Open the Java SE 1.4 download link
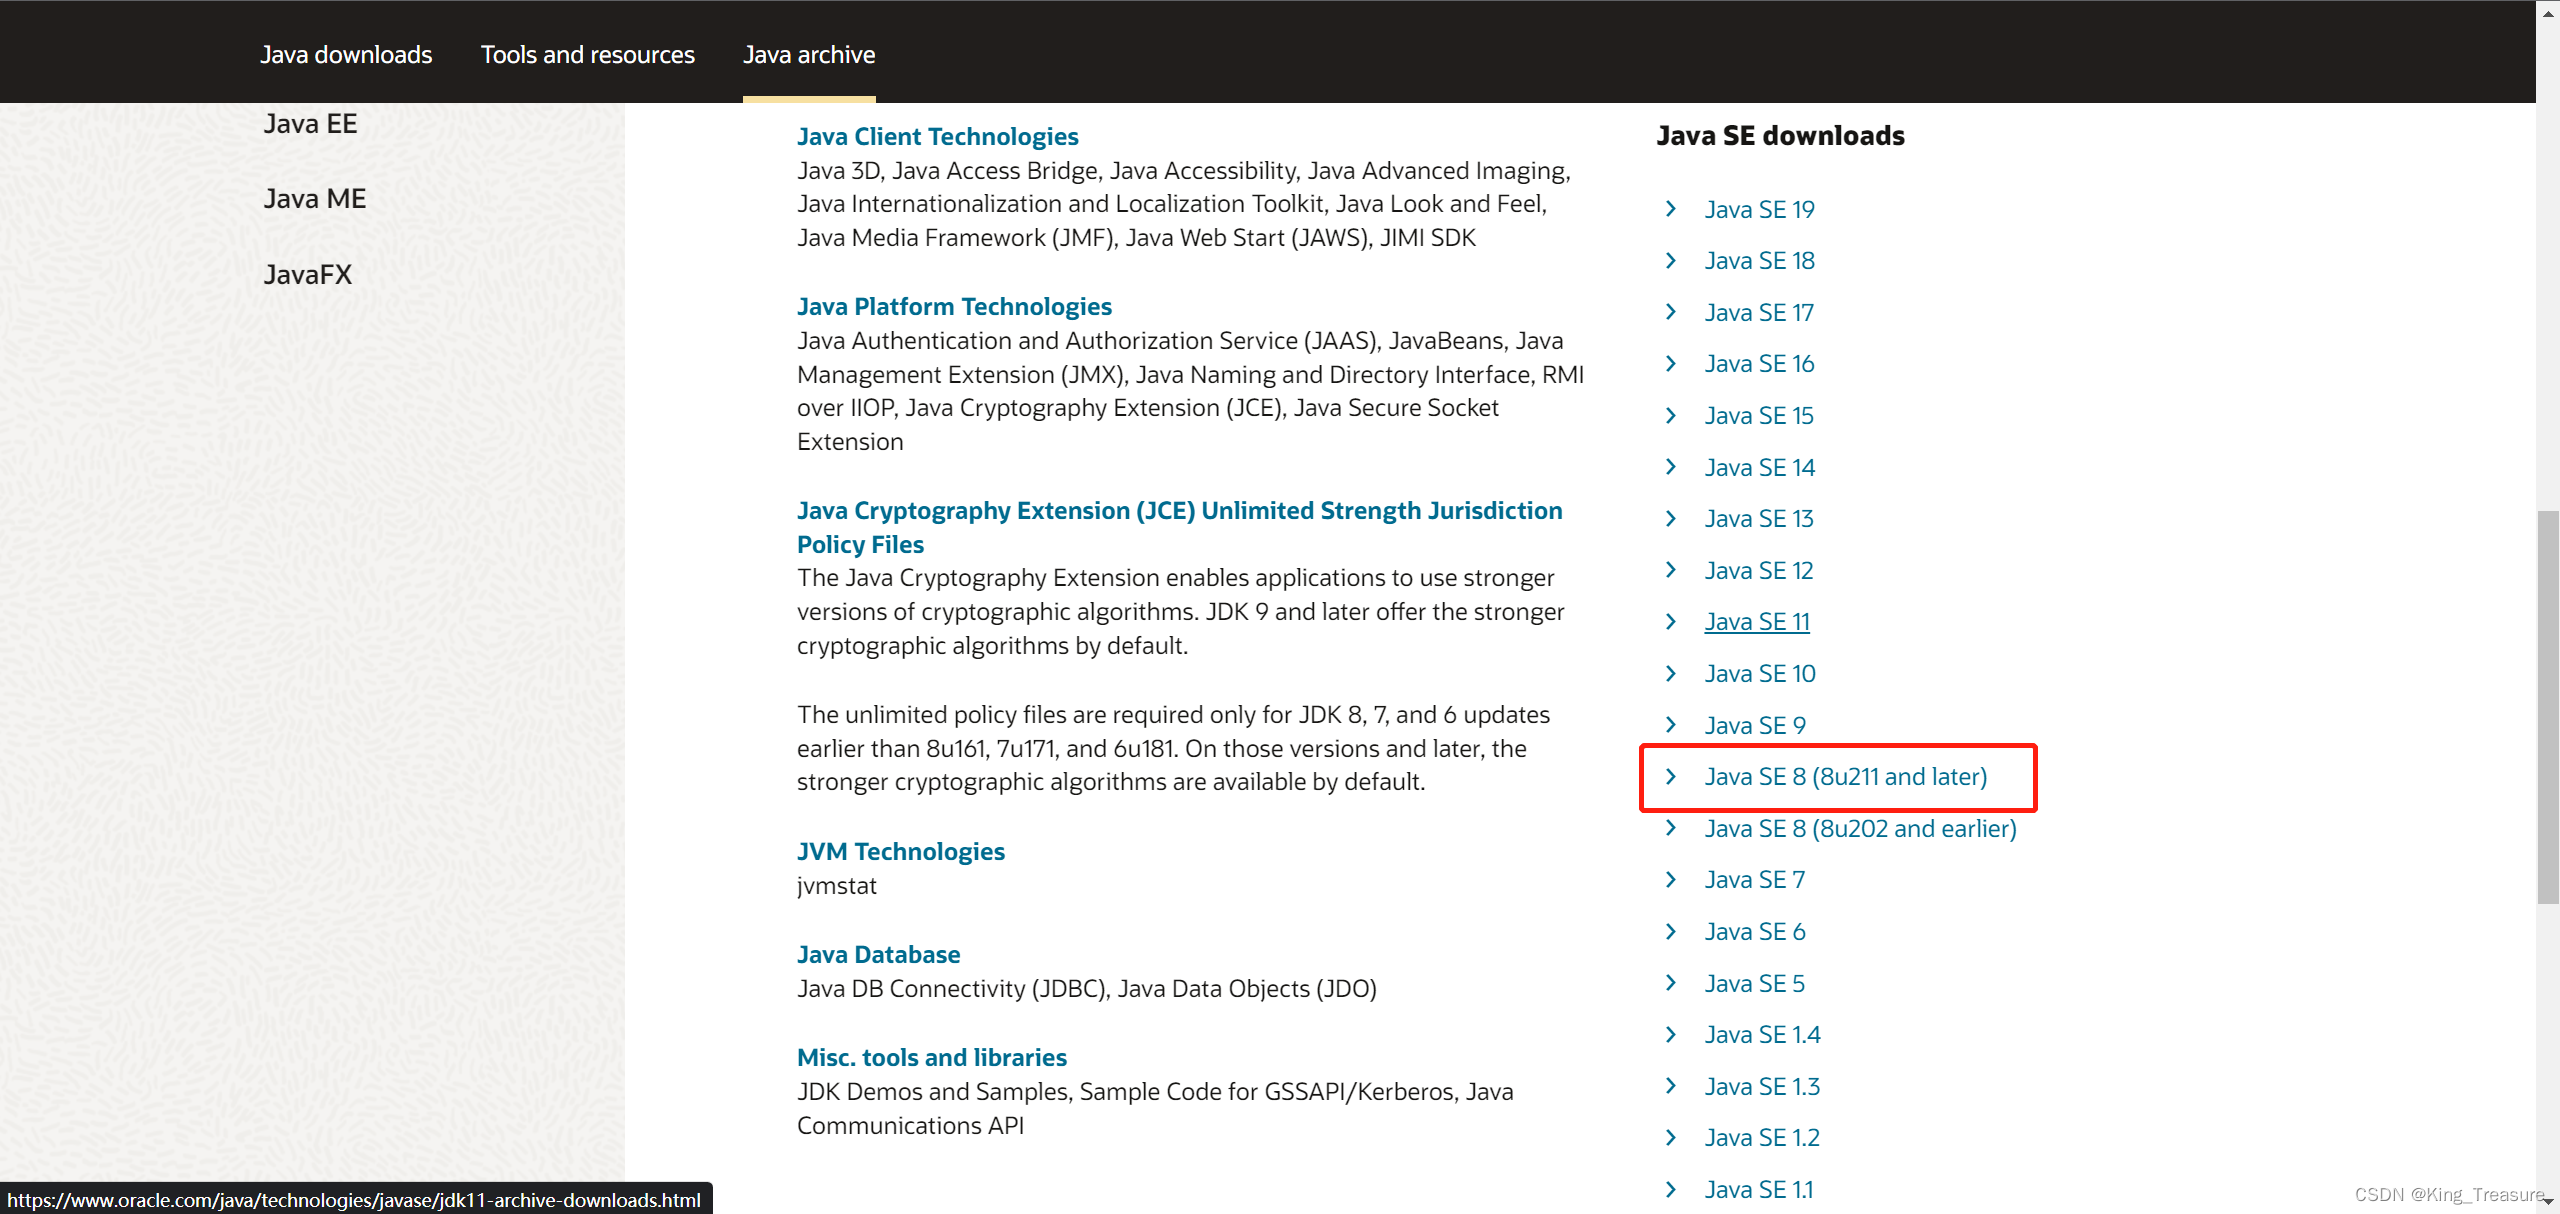2560x1214 pixels. tap(1763, 1035)
